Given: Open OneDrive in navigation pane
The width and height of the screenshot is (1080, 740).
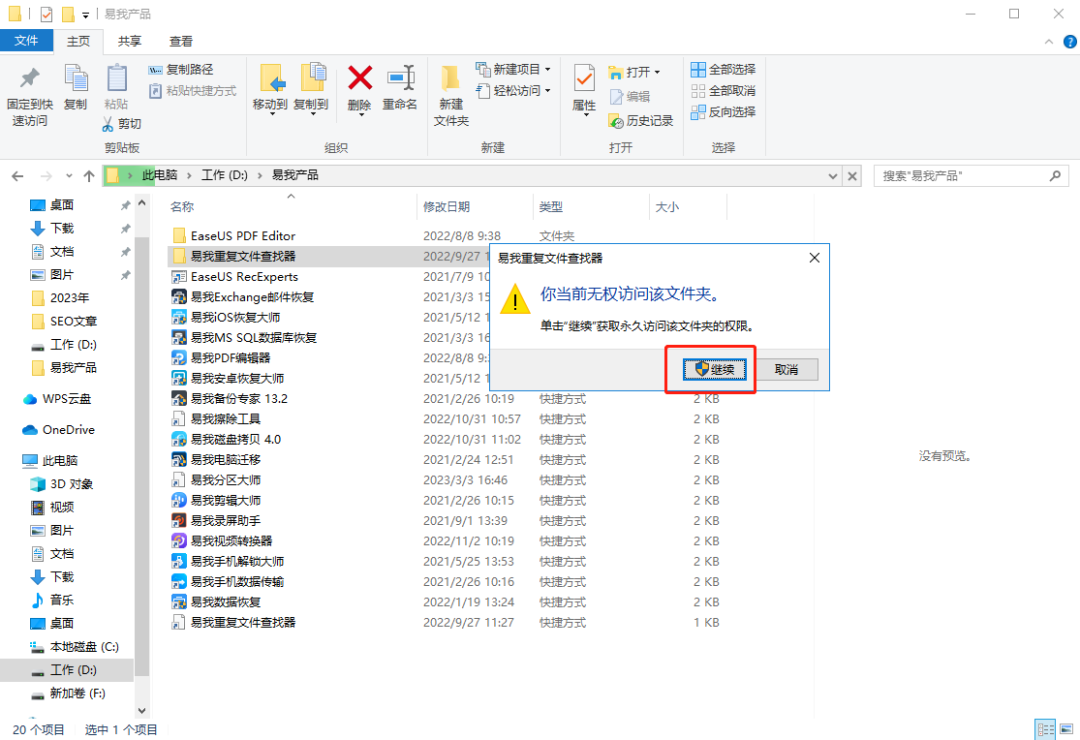Looking at the screenshot, I should pyautogui.click(x=59, y=430).
